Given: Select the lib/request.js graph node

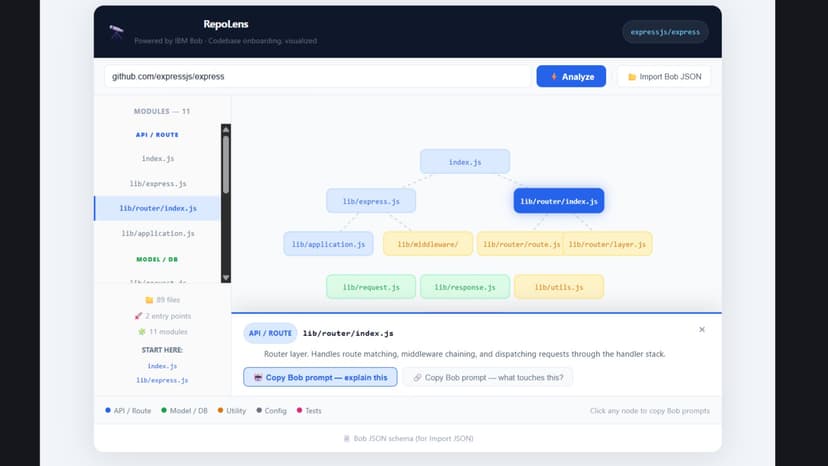Looking at the screenshot, I should pos(371,287).
